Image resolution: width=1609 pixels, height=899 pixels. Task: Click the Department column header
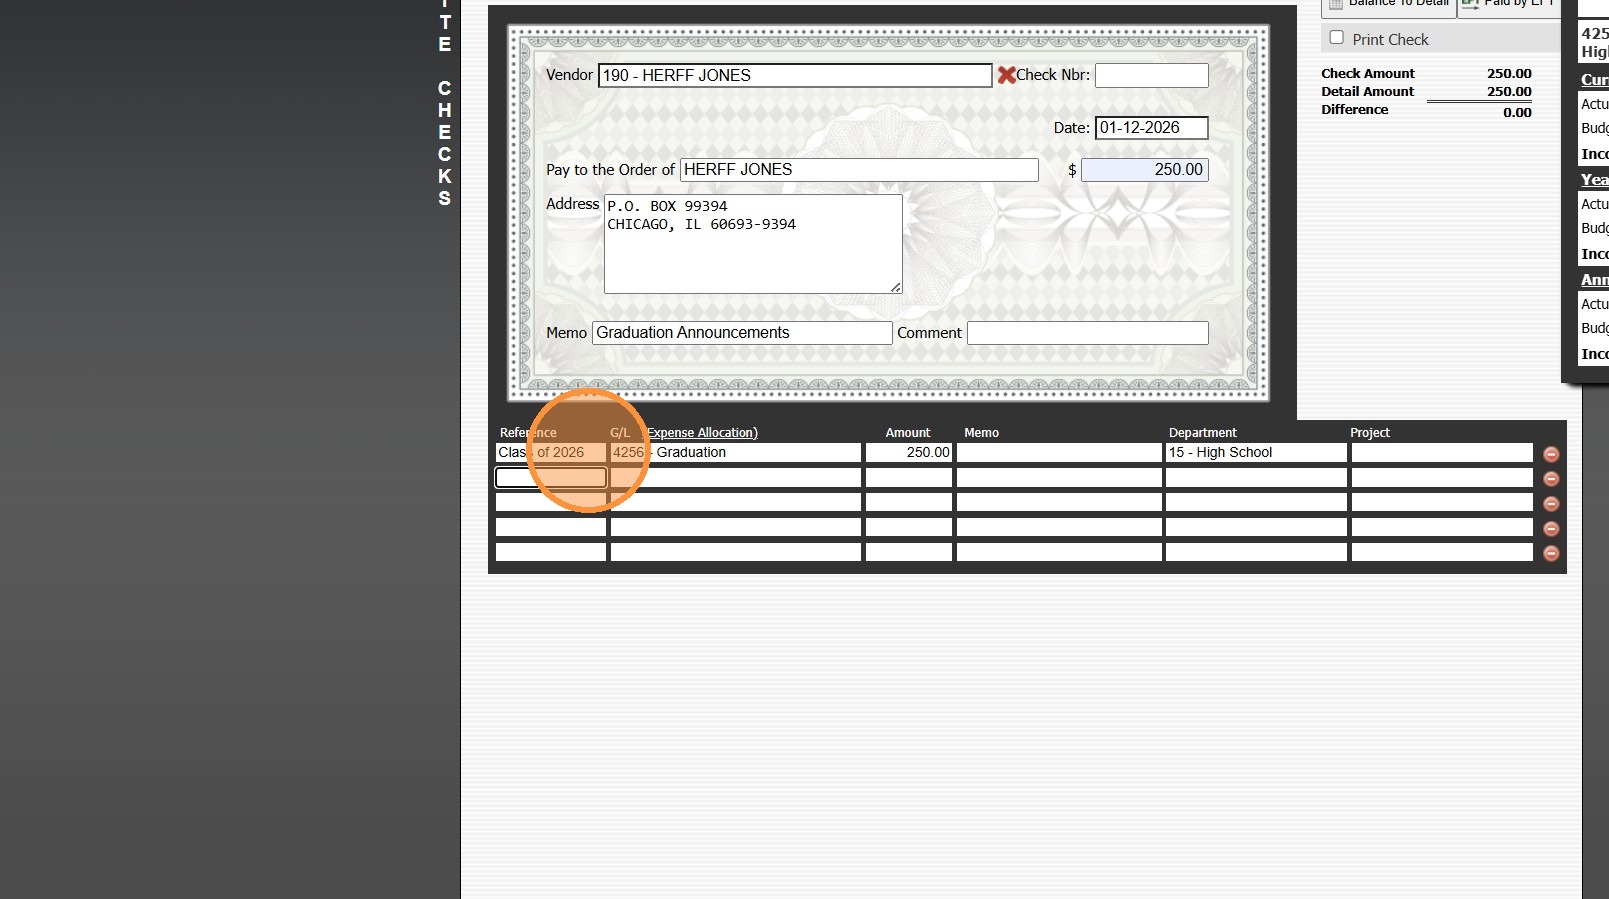(1202, 433)
